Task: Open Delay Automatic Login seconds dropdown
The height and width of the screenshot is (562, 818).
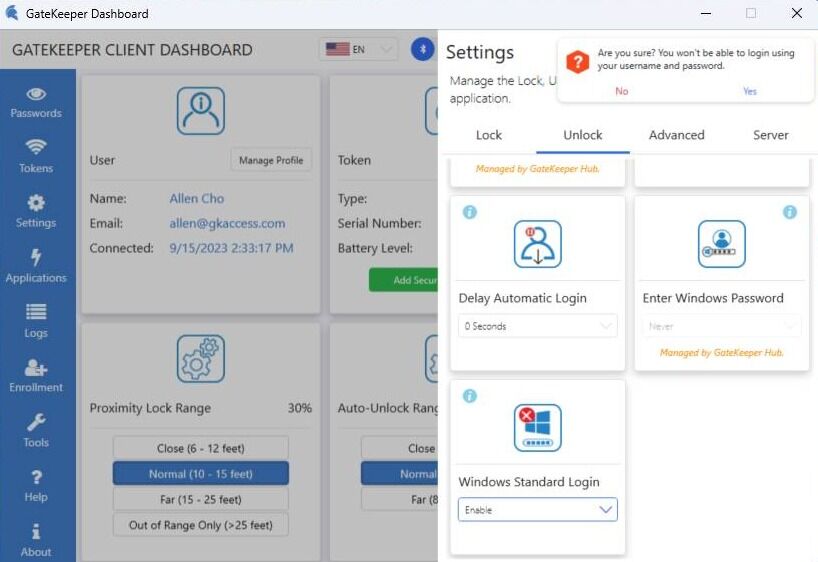Action: (x=538, y=326)
